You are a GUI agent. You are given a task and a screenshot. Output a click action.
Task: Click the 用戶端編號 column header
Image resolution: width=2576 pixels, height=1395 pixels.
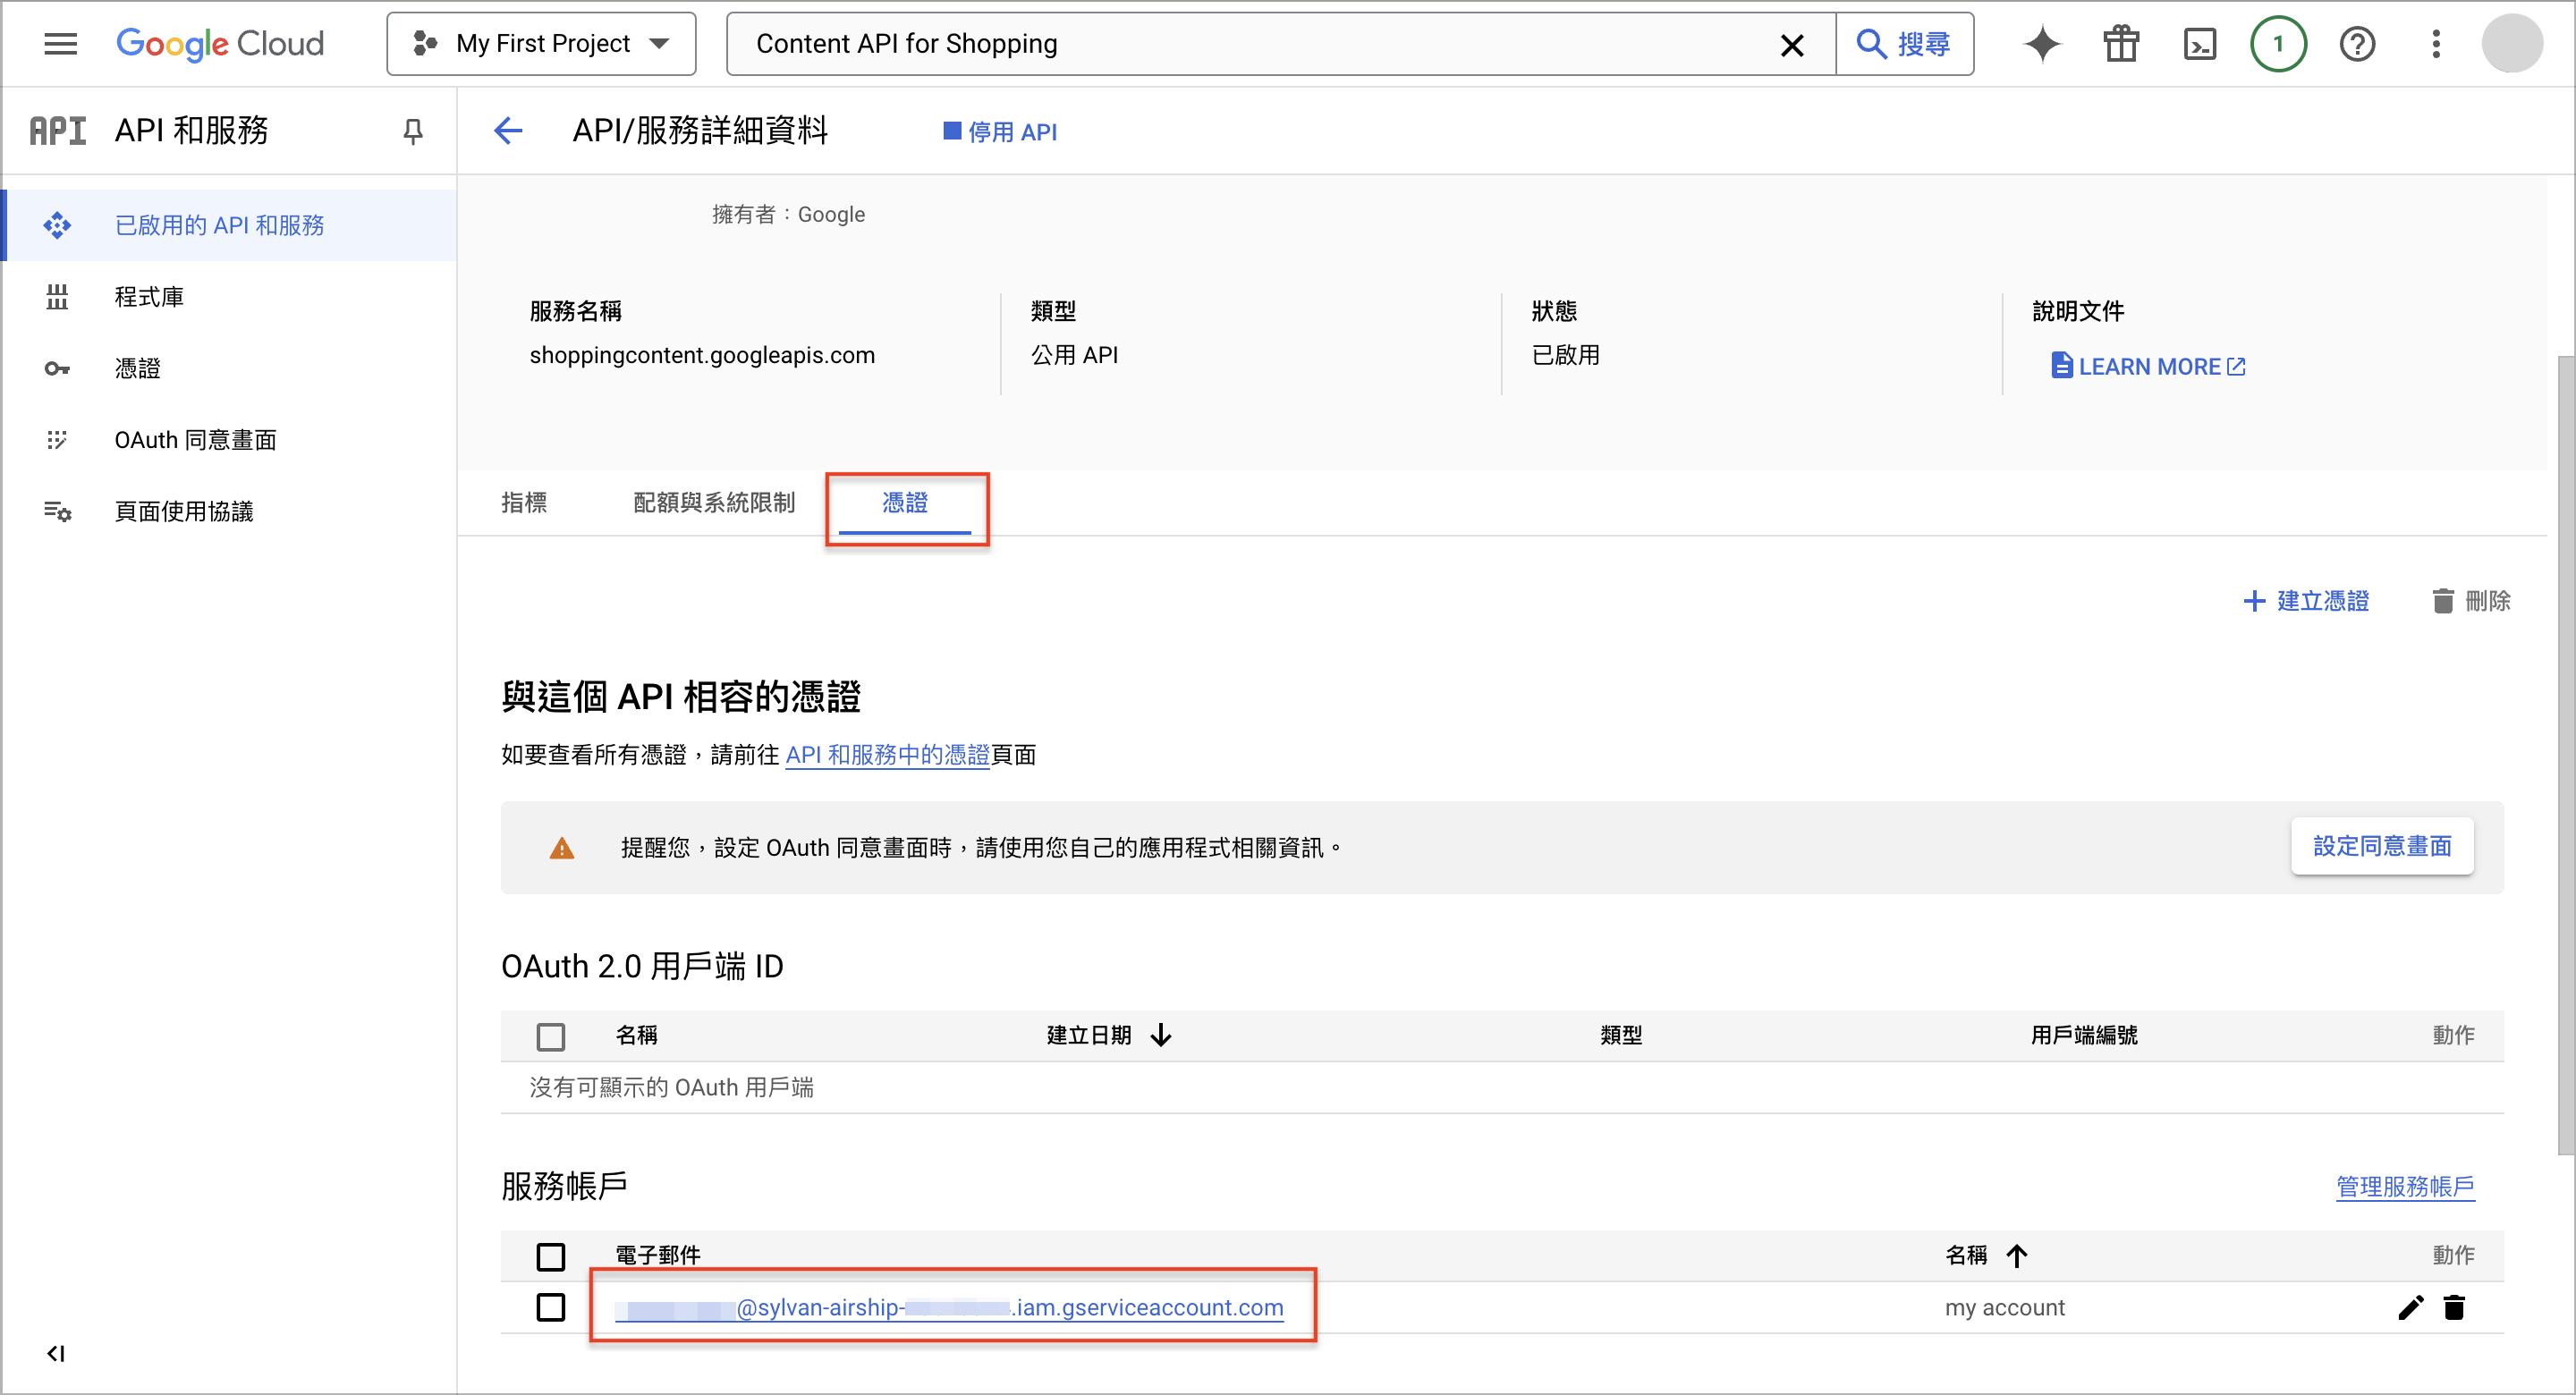2083,1036
